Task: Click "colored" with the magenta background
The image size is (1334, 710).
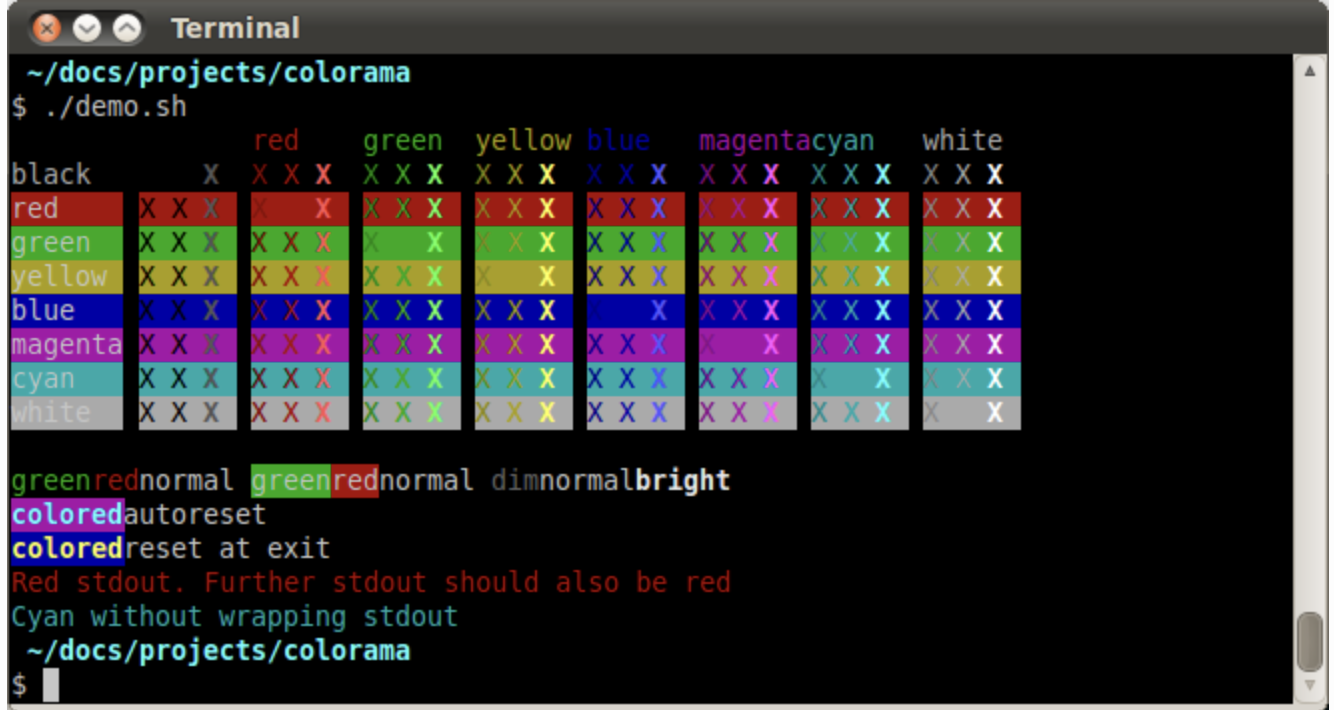Action: coord(67,515)
